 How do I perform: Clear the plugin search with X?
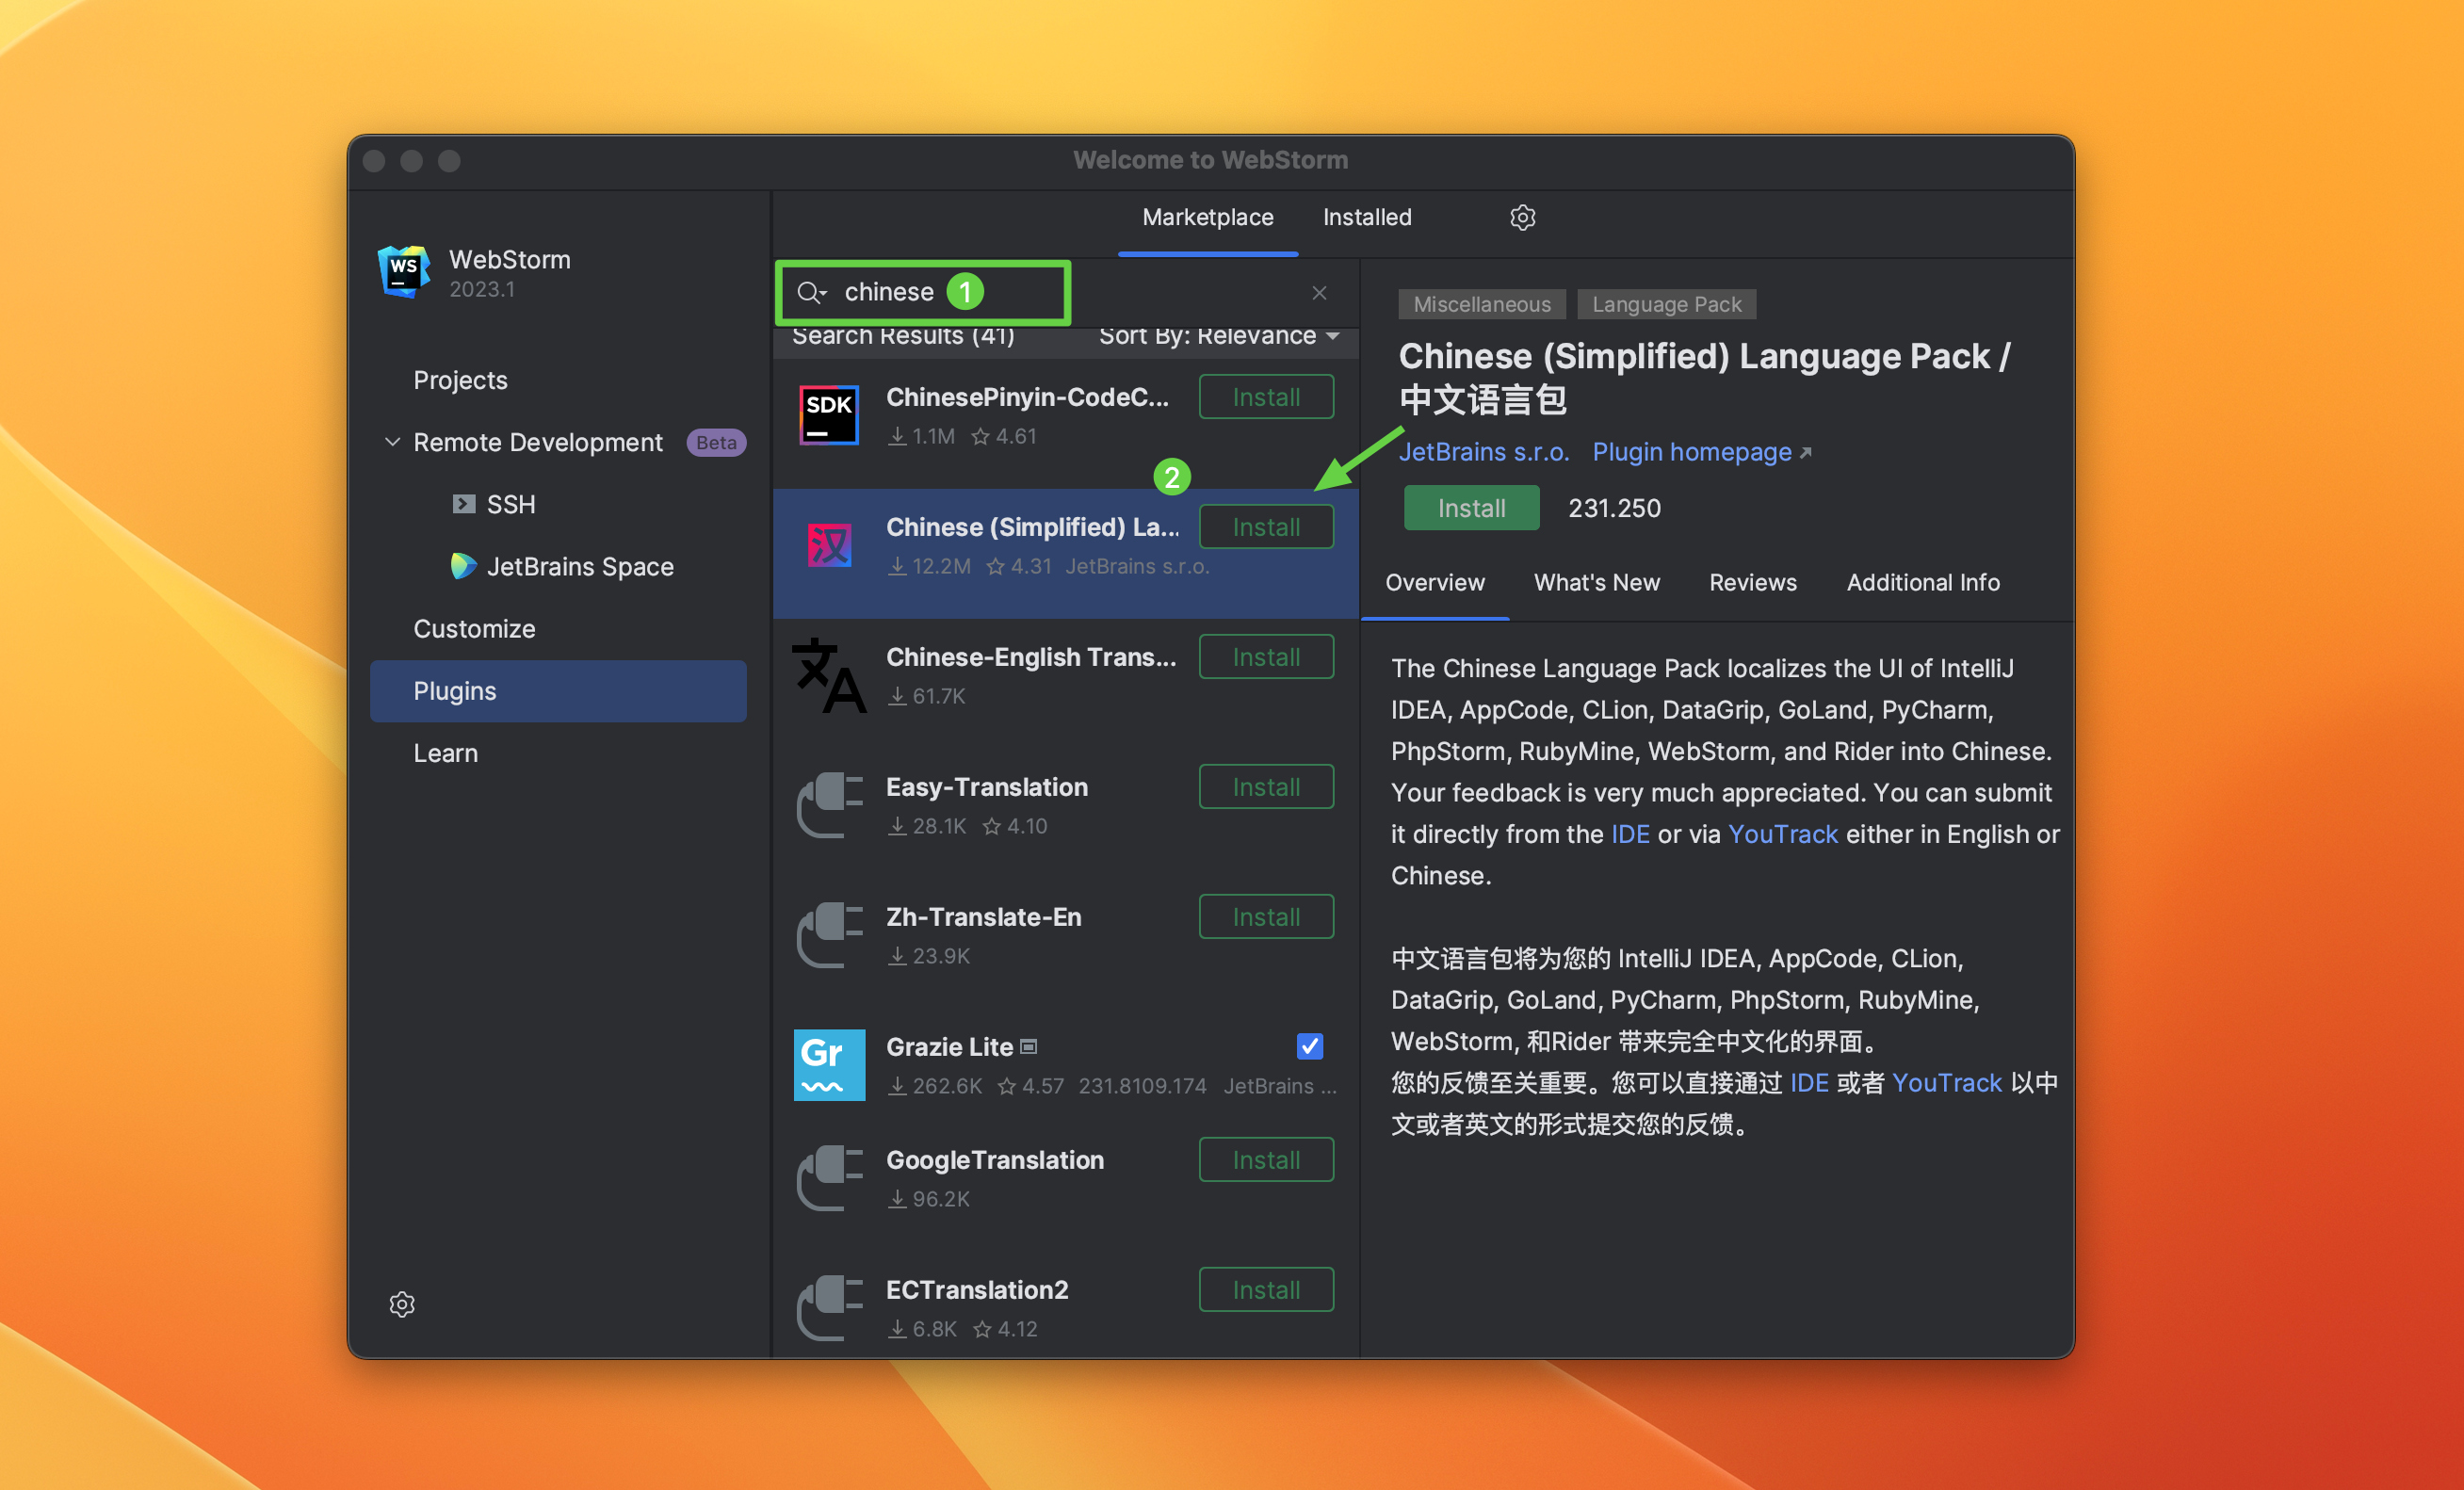(1319, 292)
